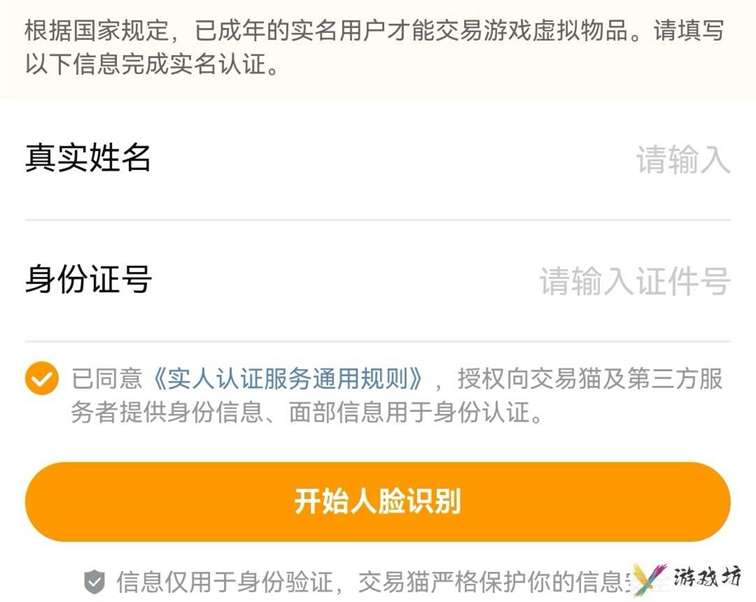The width and height of the screenshot is (756, 602).
Task: Click the 根据国家规定 notice banner text
Action: pos(96,30)
